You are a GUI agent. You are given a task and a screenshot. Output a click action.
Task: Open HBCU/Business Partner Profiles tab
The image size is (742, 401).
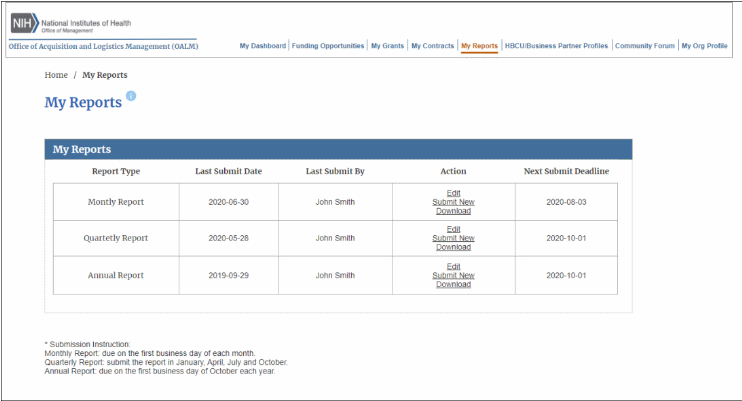point(556,46)
